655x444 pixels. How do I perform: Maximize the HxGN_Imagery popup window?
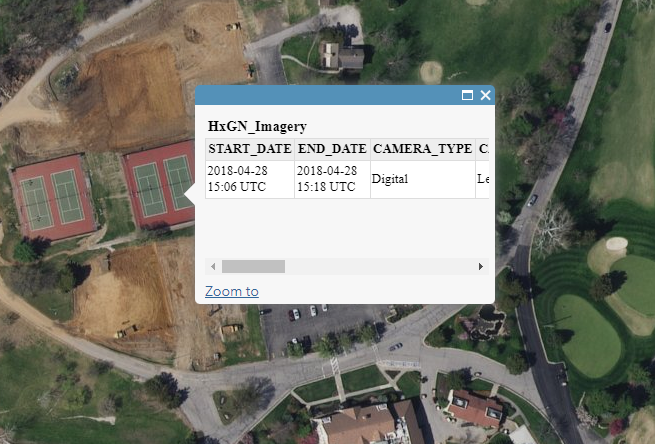[467, 96]
